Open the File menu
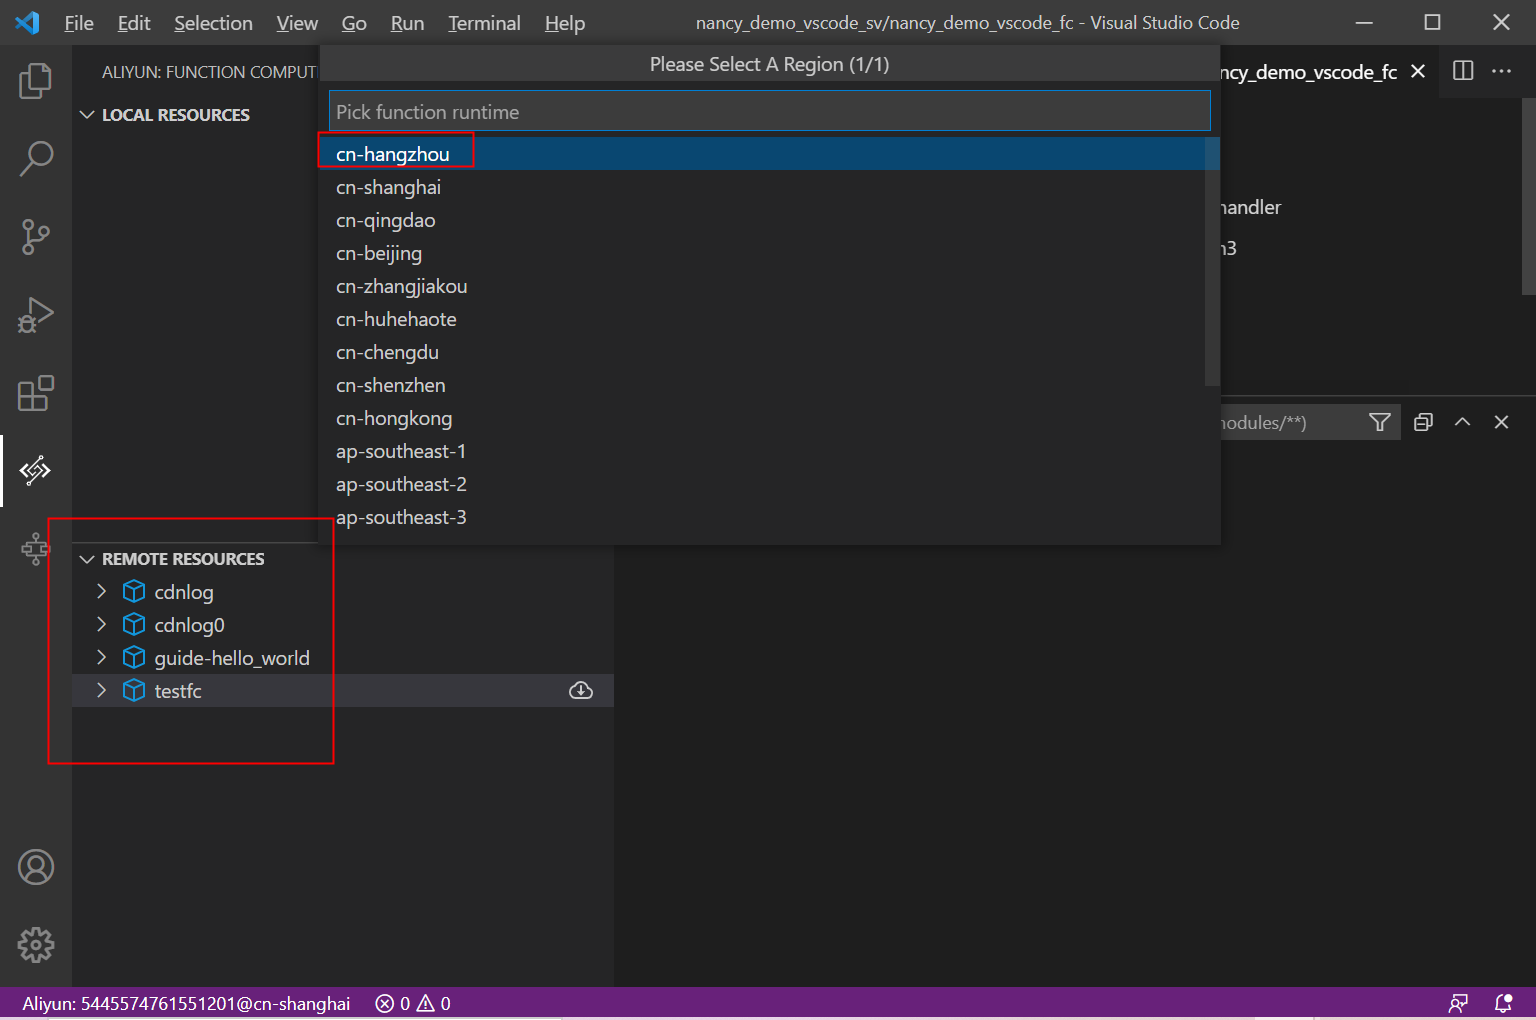This screenshot has height=1020, width=1536. (x=79, y=23)
